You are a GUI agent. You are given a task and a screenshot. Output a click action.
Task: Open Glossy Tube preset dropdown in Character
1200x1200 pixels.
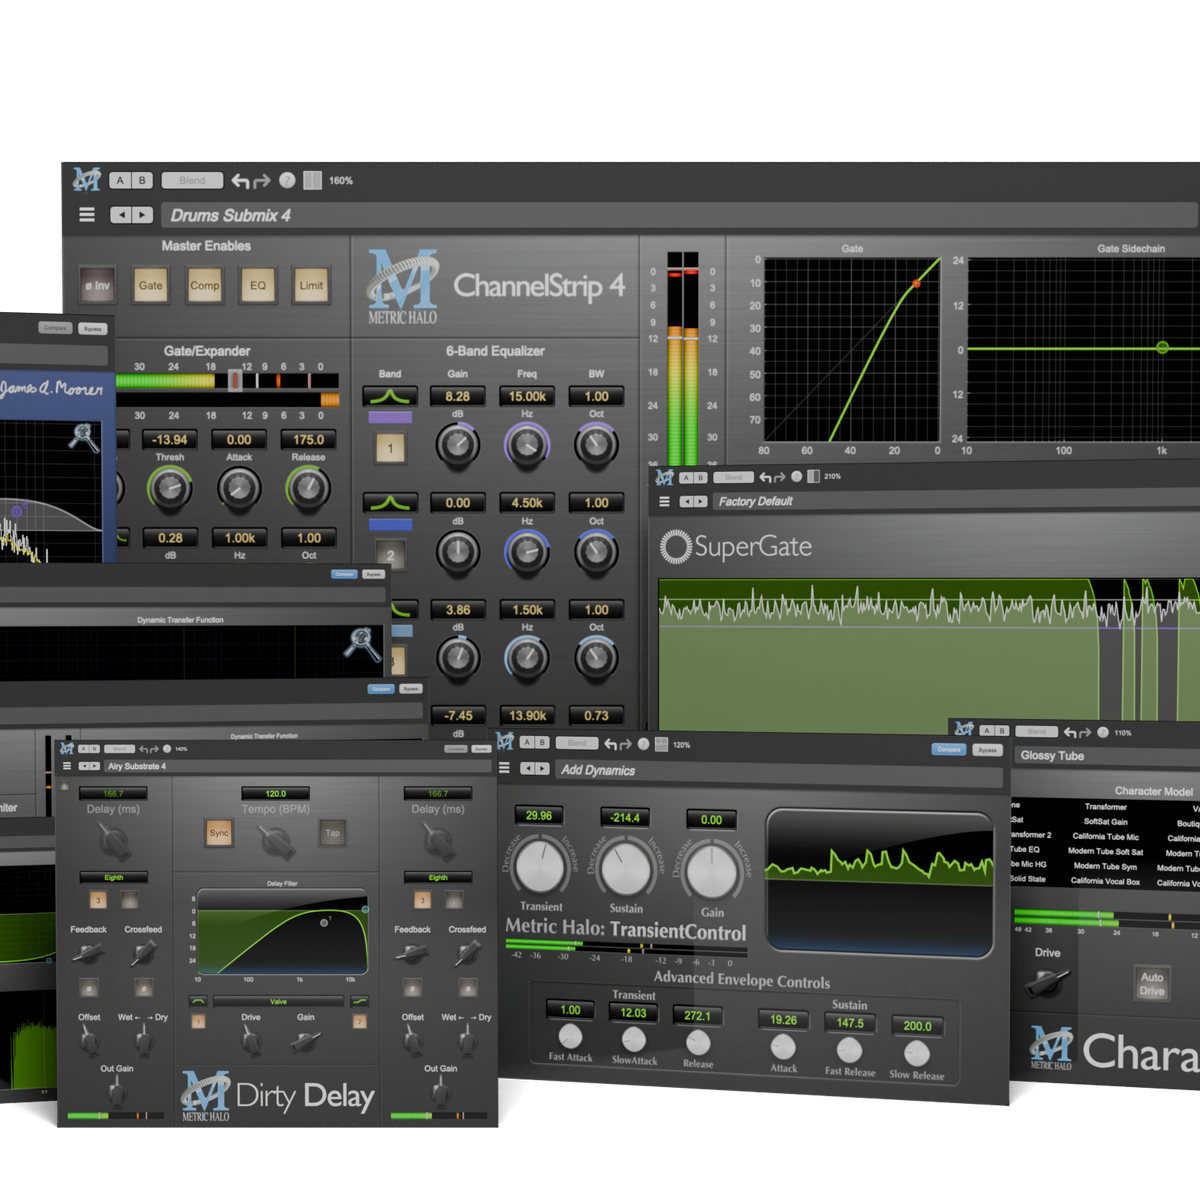click(x=1107, y=756)
